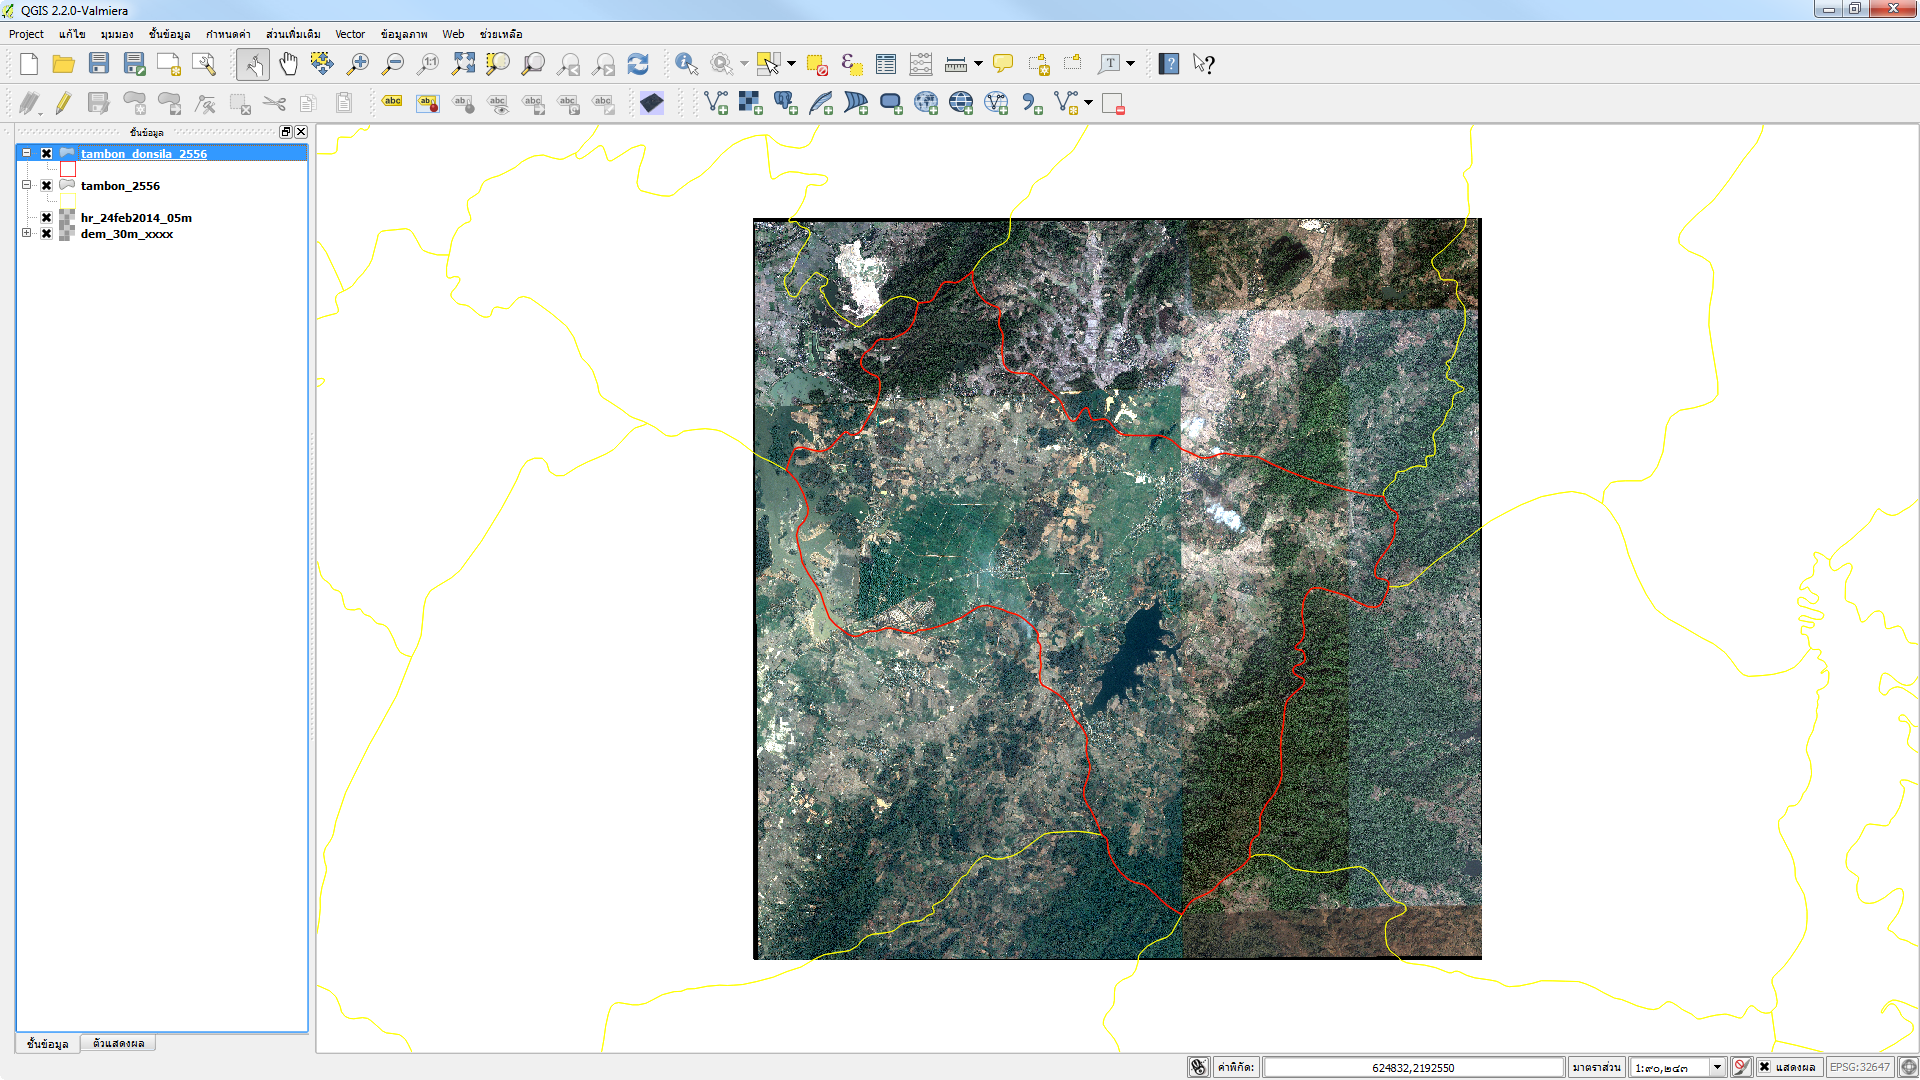Select the Pan Map hand tool
The width and height of the screenshot is (1920, 1080).
288,64
